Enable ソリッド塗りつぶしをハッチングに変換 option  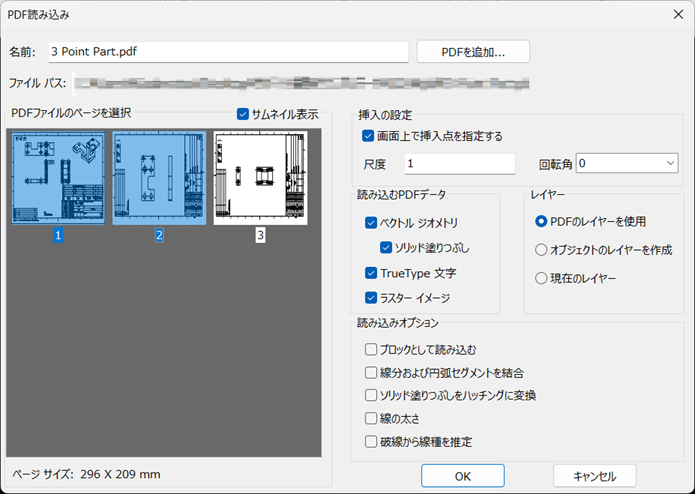click(371, 395)
